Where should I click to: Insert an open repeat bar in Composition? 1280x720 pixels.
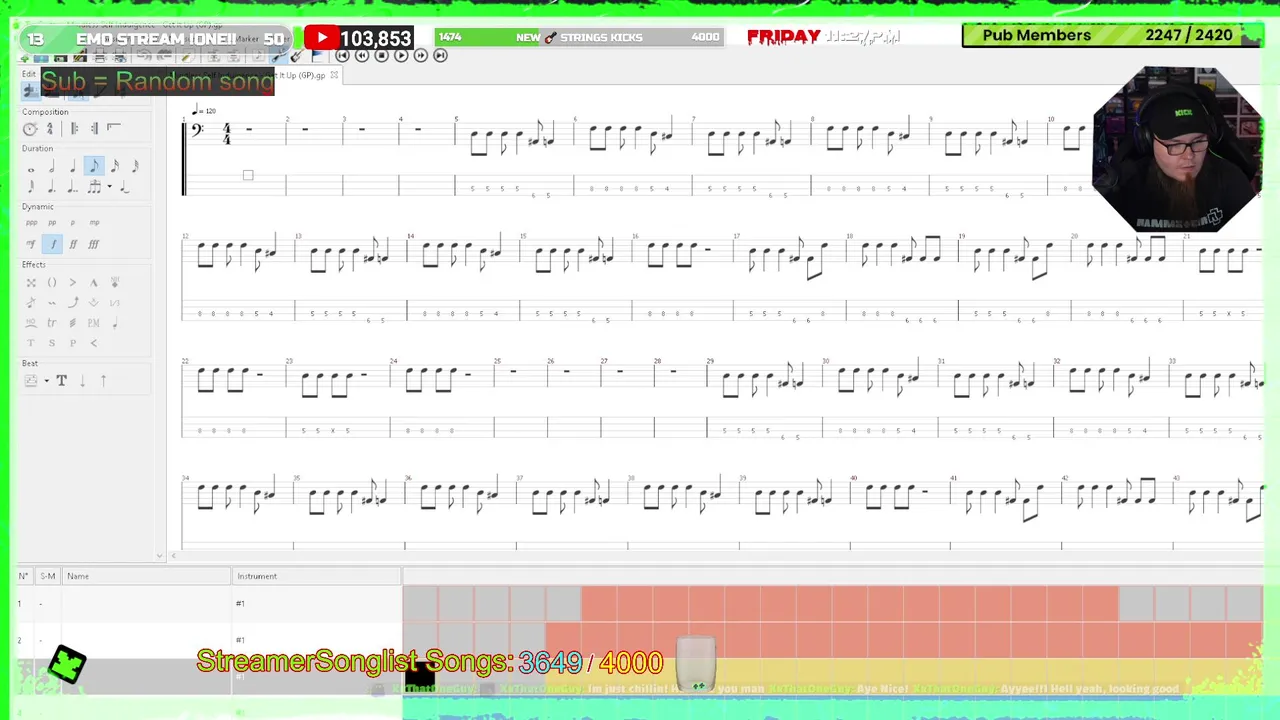[x=74, y=128]
